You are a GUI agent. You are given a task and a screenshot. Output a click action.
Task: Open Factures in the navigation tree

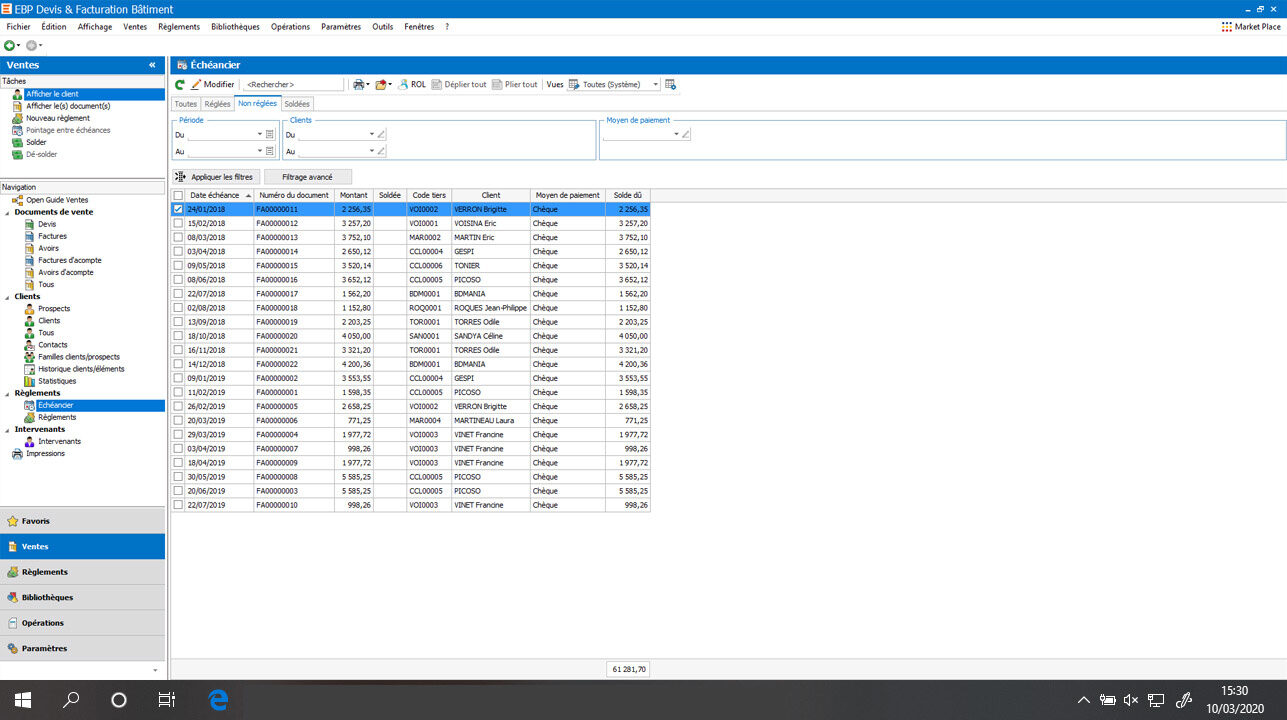[x=53, y=236]
